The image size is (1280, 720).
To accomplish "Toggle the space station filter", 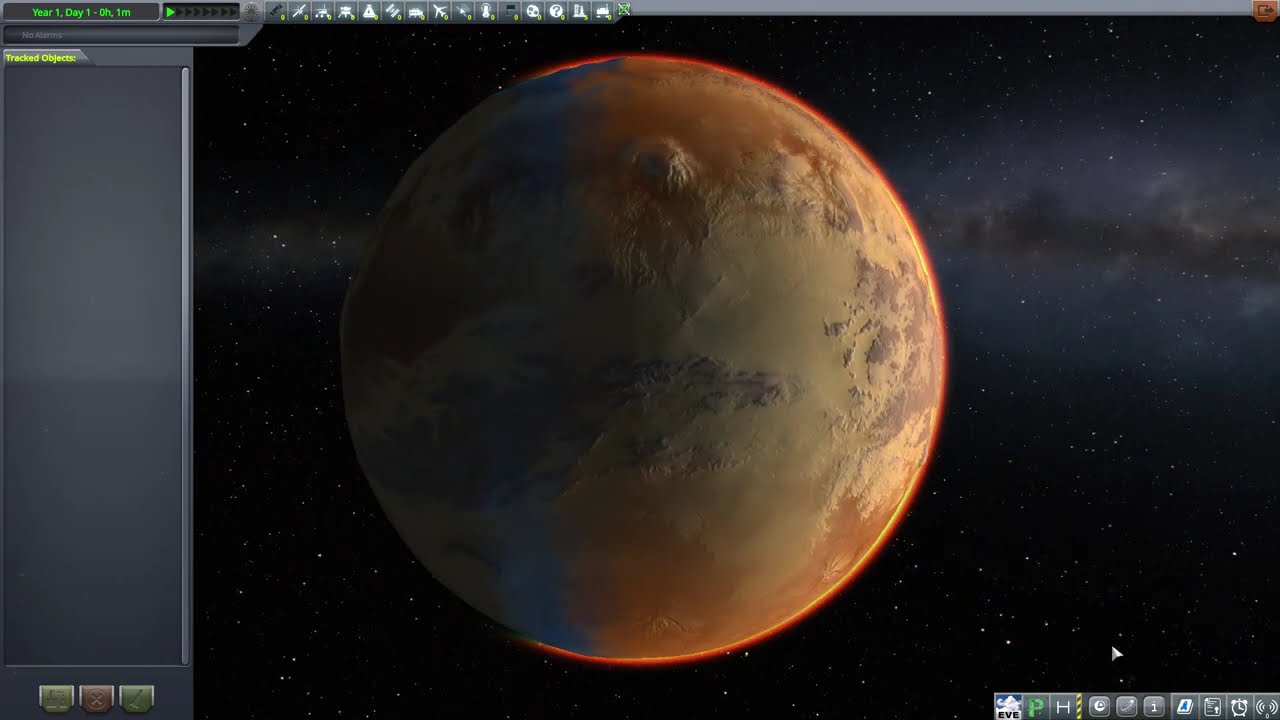I will click(x=393, y=11).
